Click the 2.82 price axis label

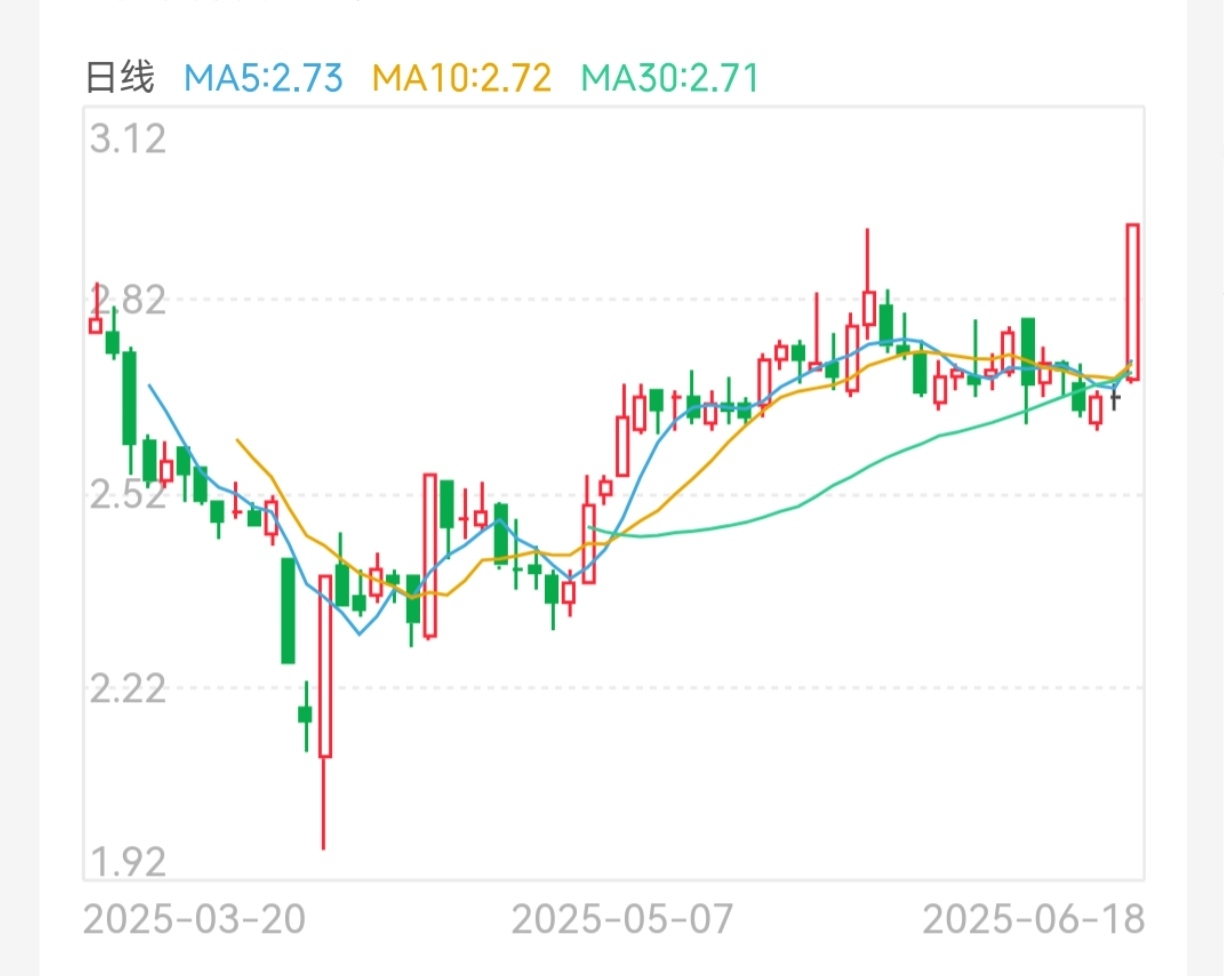coord(128,300)
